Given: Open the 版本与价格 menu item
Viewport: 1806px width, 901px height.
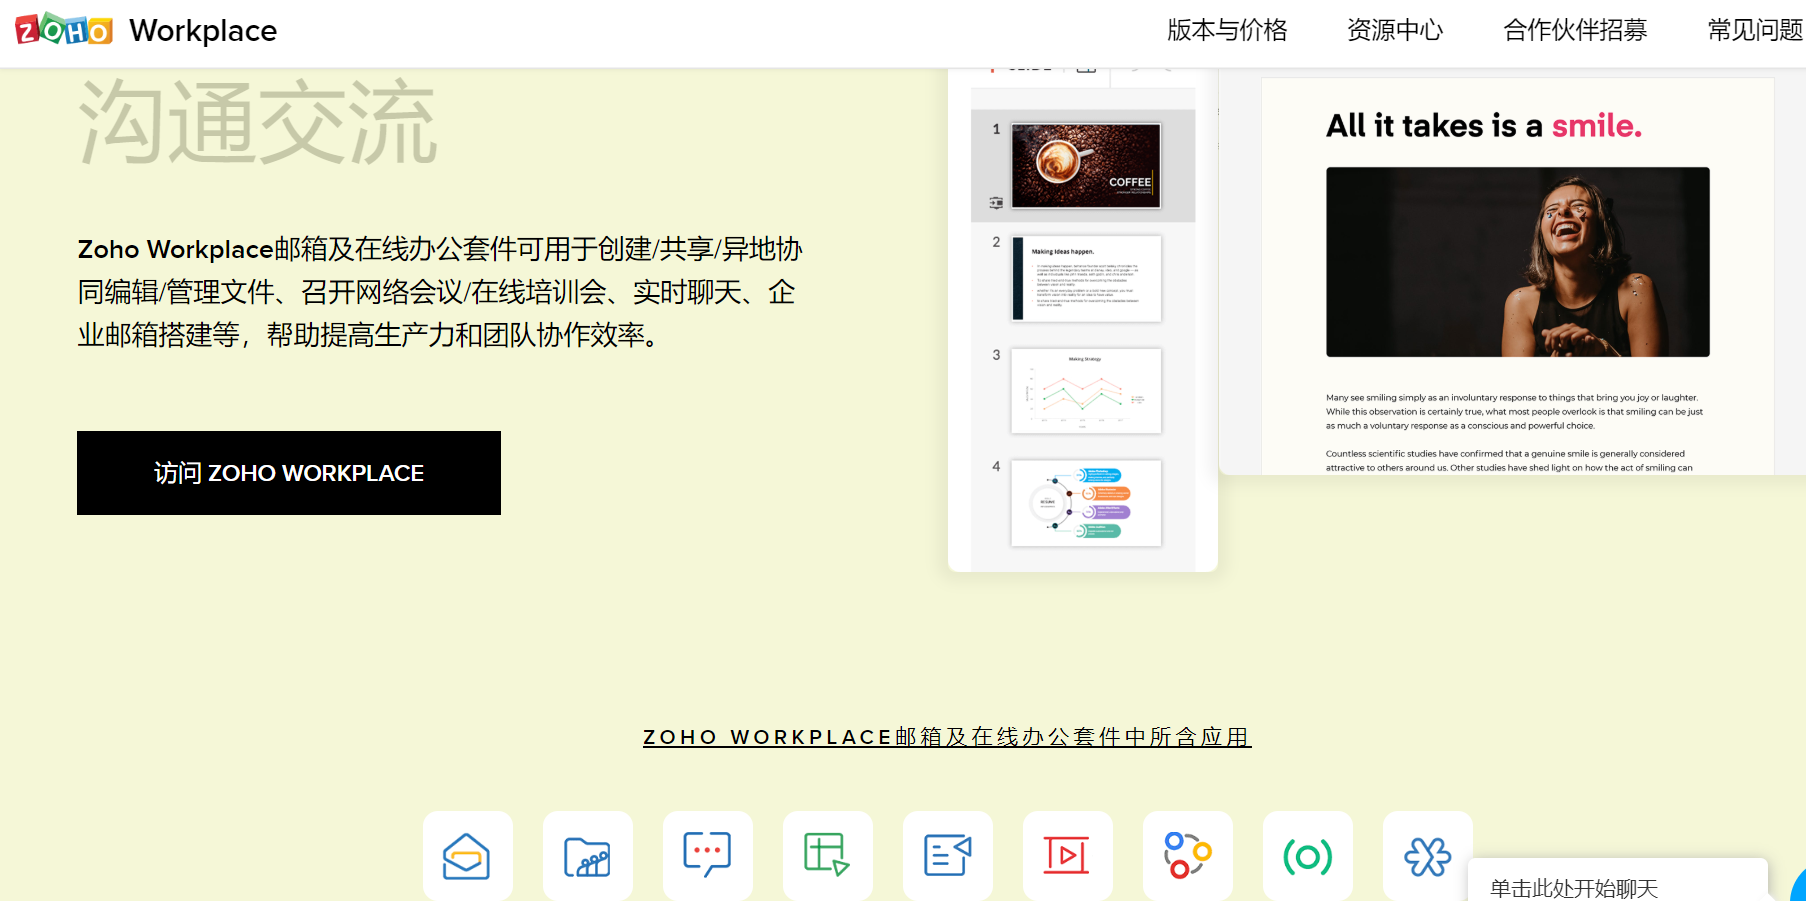Looking at the screenshot, I should 1227,30.
